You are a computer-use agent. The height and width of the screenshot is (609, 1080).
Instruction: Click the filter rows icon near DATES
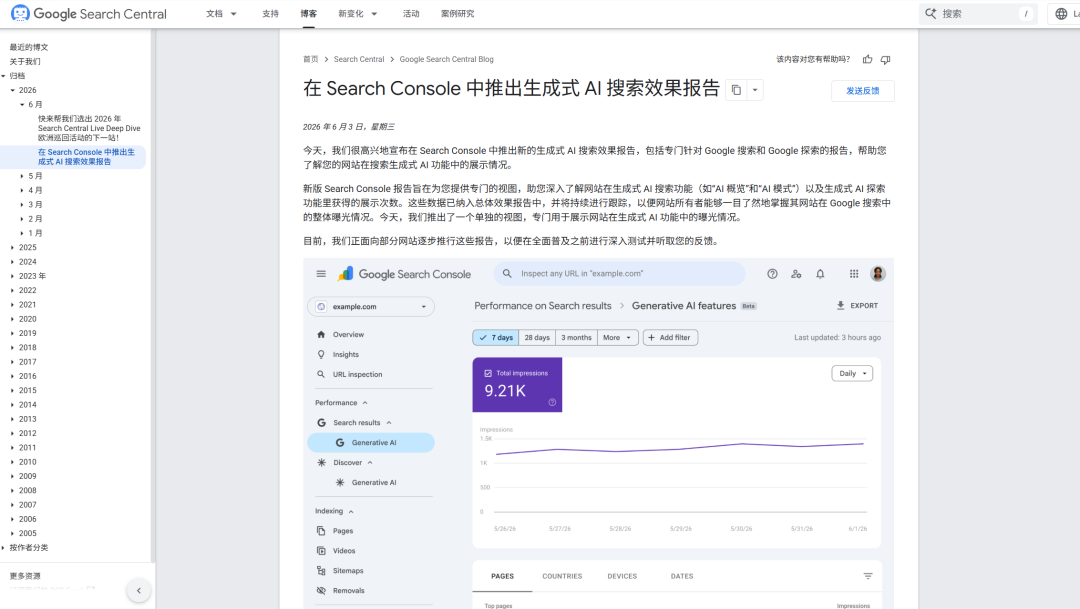click(868, 576)
